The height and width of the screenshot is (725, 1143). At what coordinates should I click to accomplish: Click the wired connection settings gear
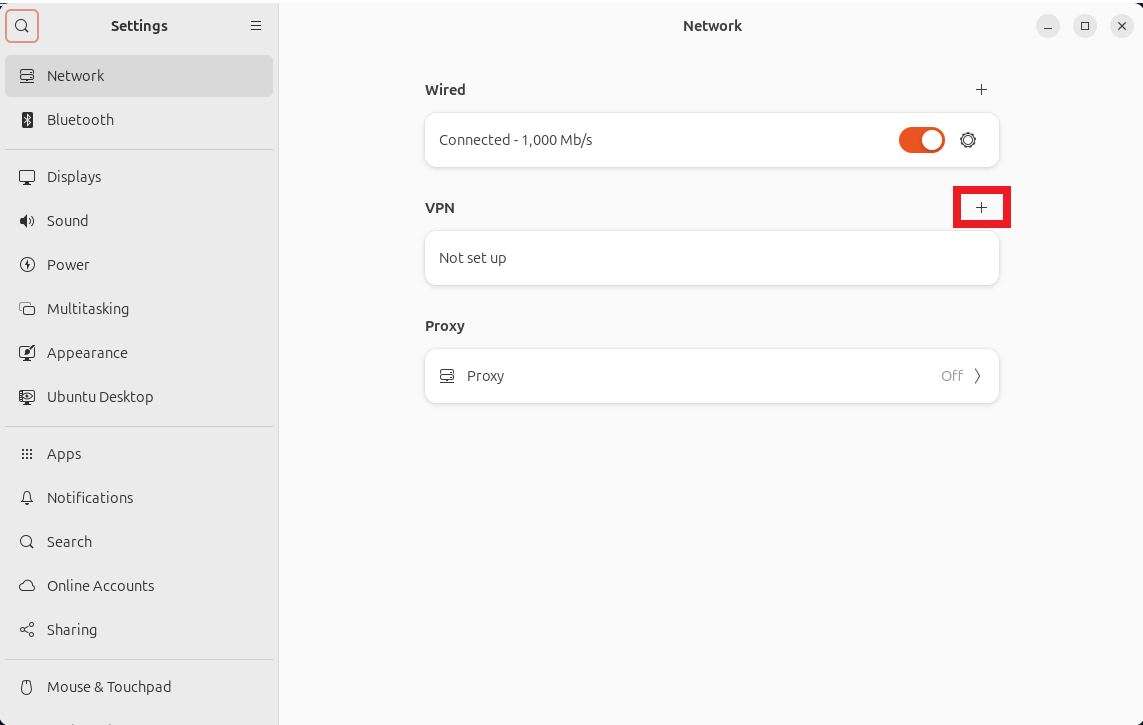click(x=967, y=140)
